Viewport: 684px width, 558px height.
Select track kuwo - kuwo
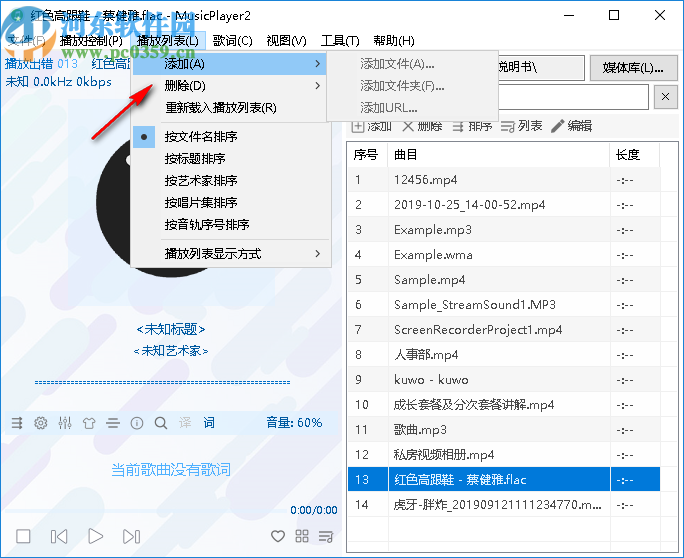(x=504, y=380)
